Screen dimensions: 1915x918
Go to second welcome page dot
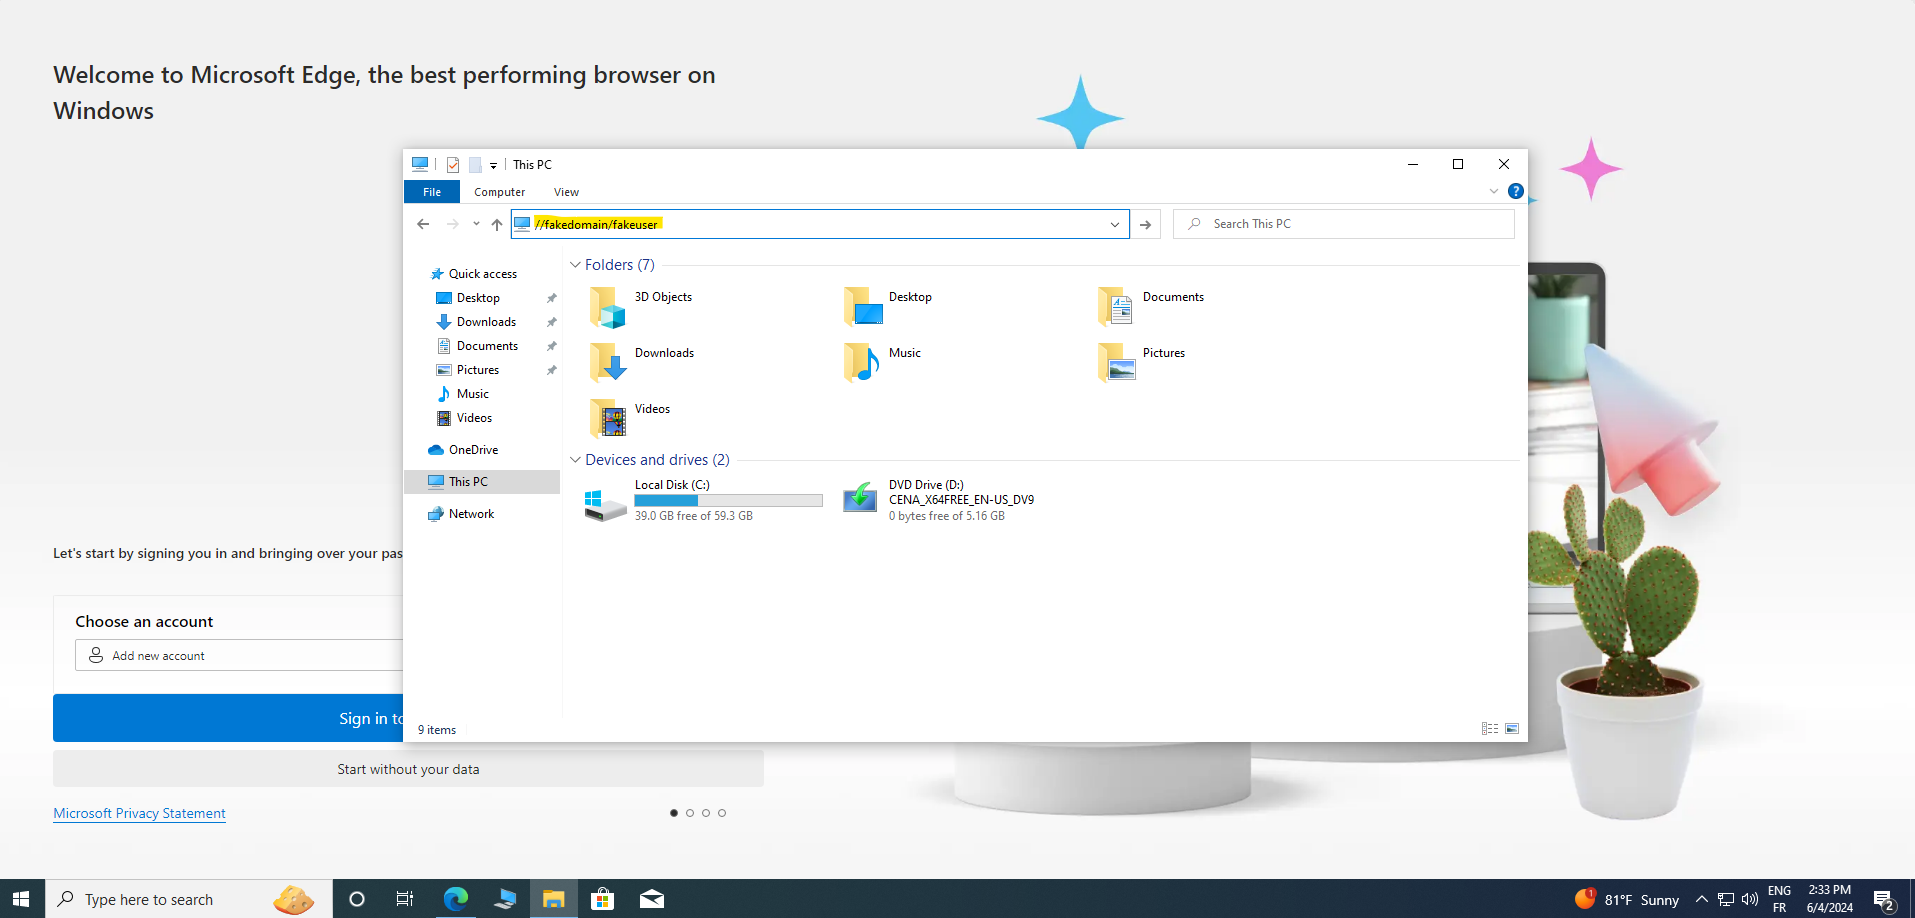pyautogui.click(x=690, y=813)
